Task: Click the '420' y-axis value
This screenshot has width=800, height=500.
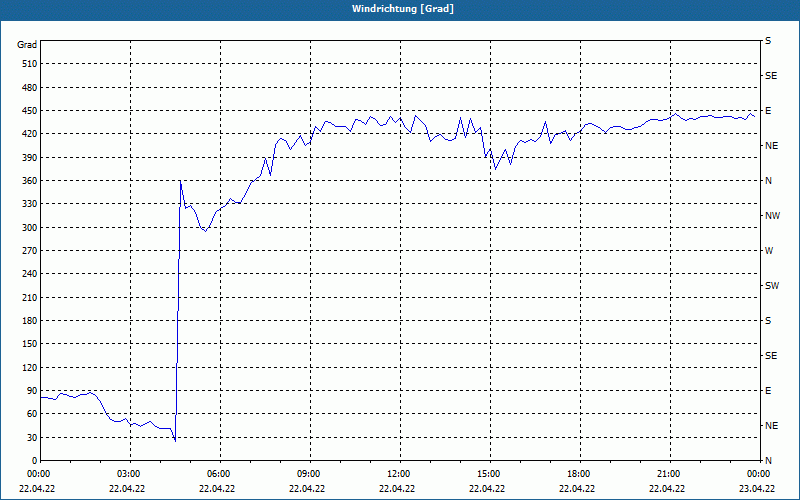Action: click(x=30, y=134)
